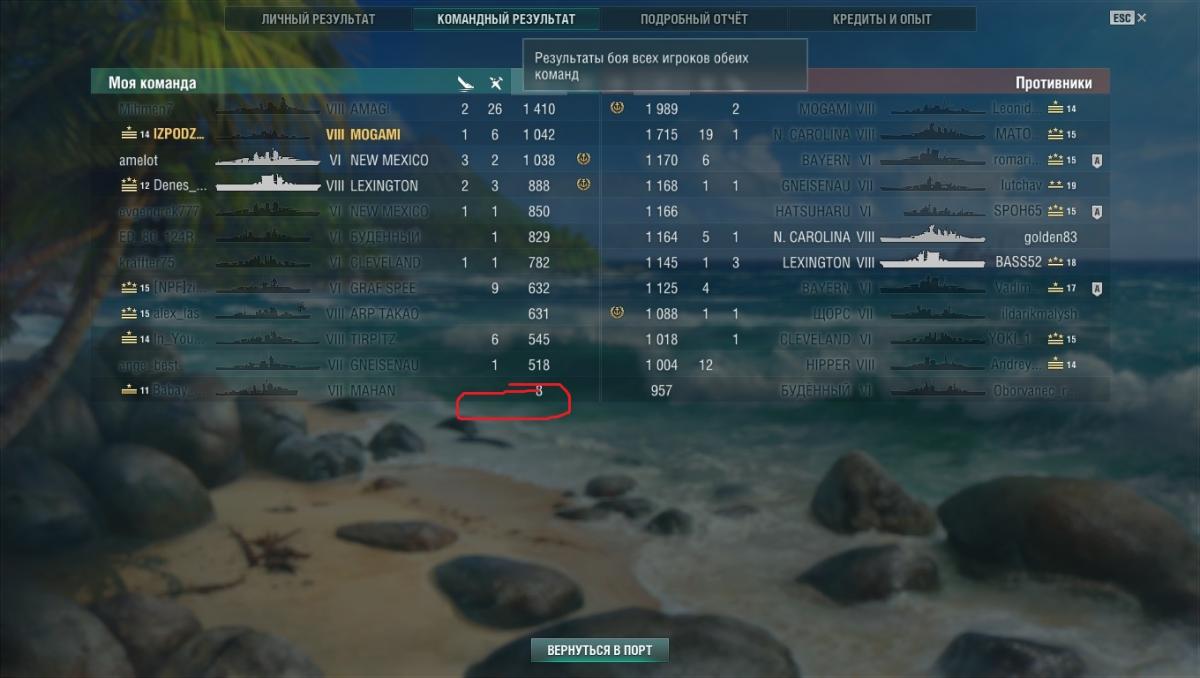Click the Вернуться в порт button
The height and width of the screenshot is (678, 1200).
coord(600,650)
